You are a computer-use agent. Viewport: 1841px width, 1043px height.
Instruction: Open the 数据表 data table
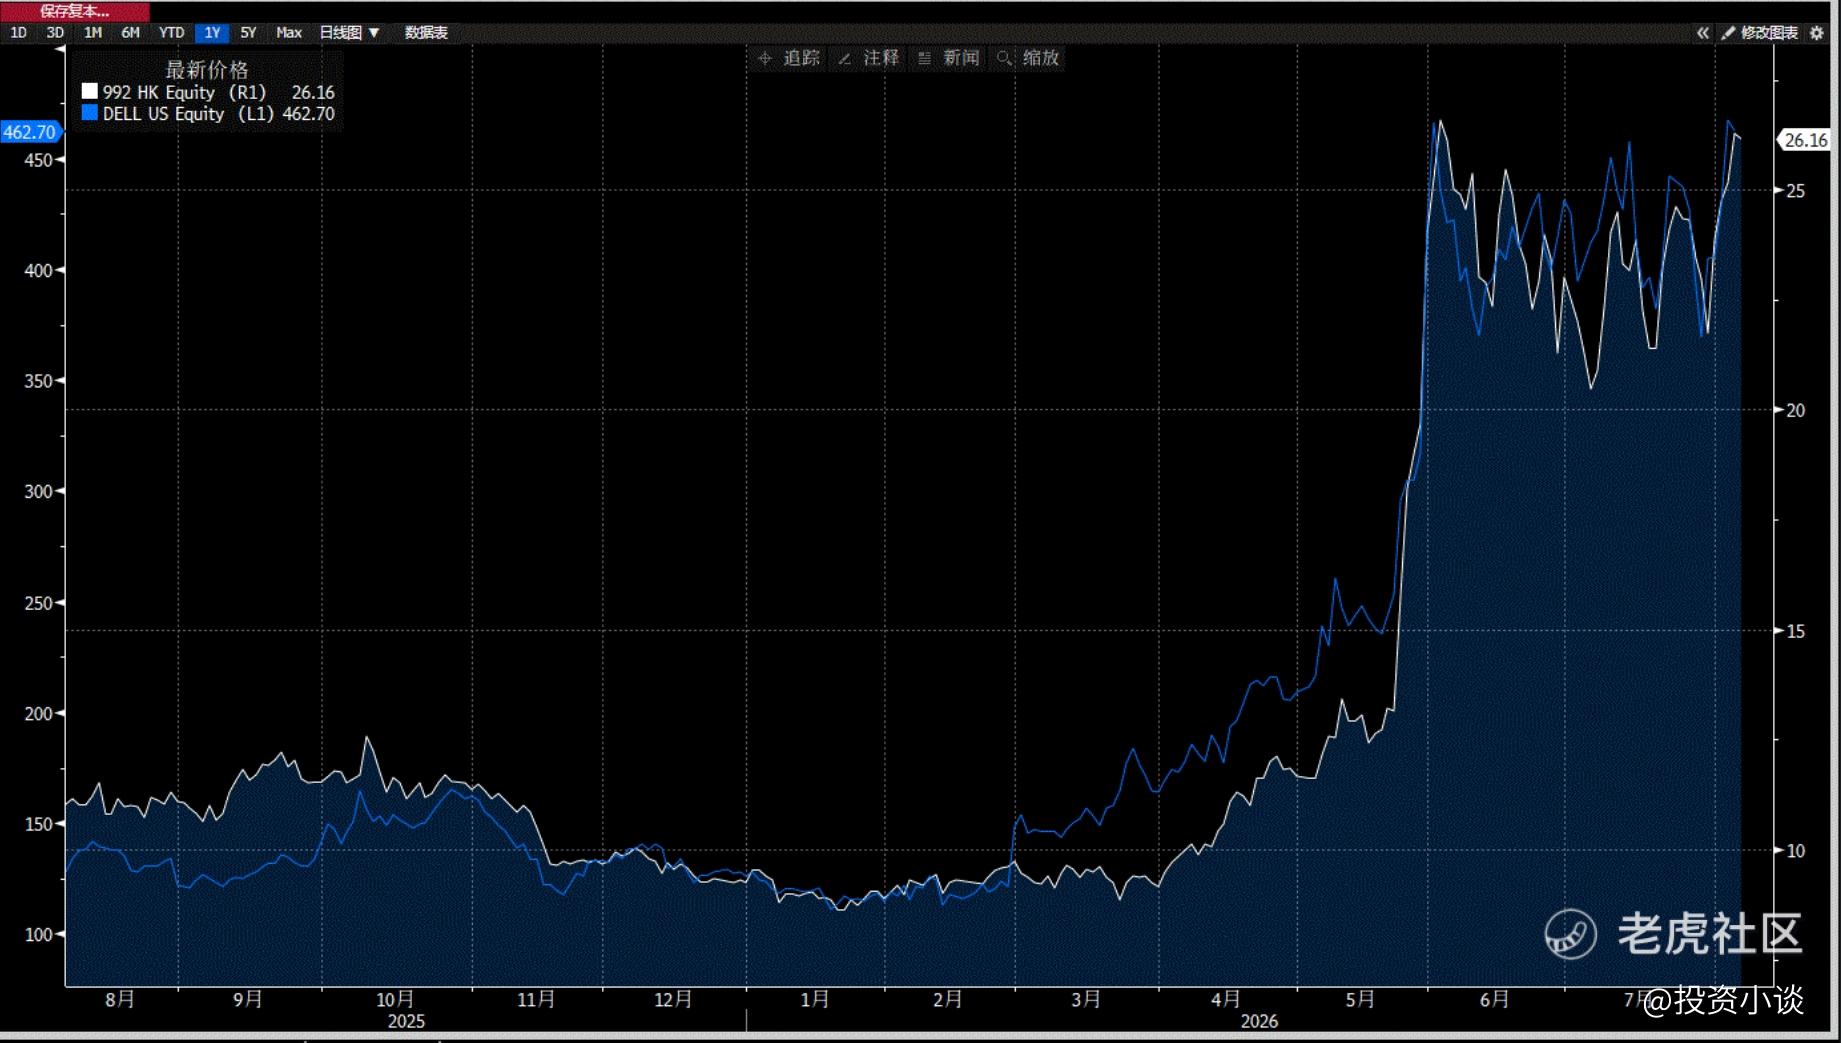coord(426,33)
